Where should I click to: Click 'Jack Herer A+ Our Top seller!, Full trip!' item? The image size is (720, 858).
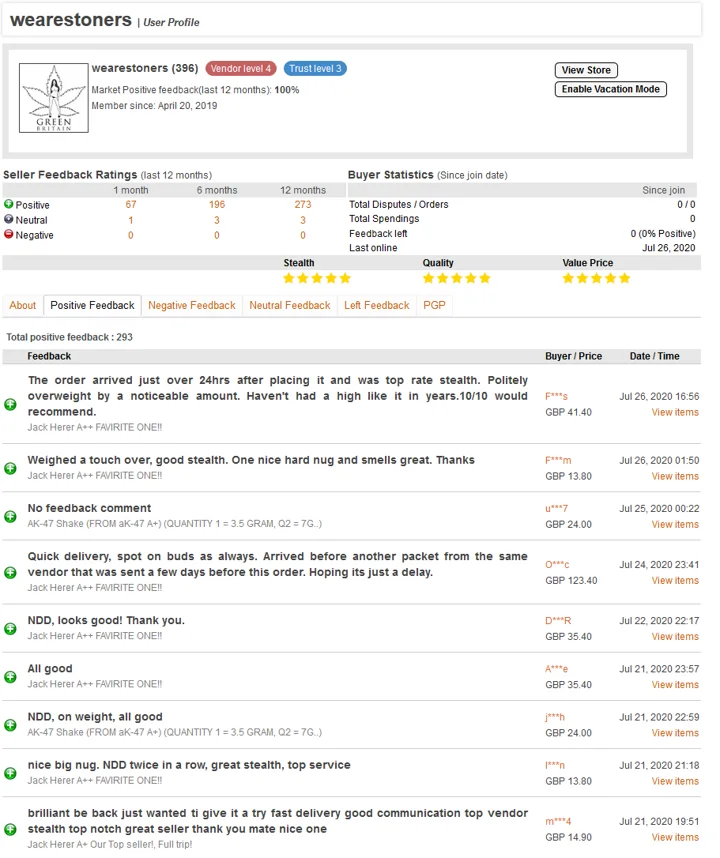pyautogui.click(x=110, y=844)
